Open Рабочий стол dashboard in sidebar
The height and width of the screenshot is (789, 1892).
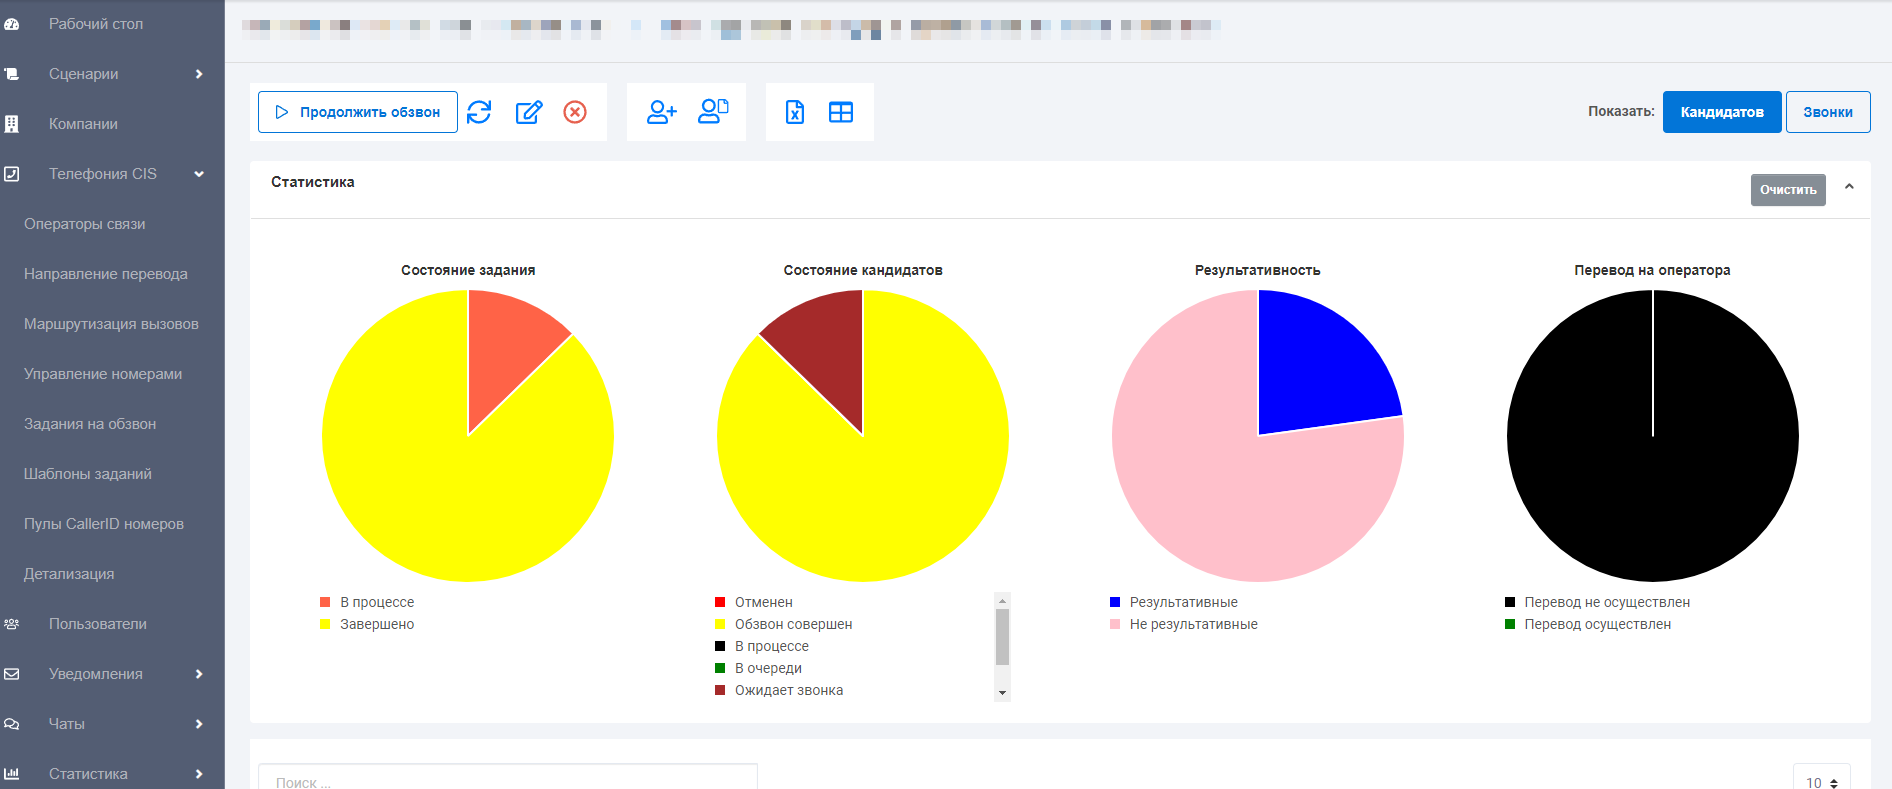96,24
